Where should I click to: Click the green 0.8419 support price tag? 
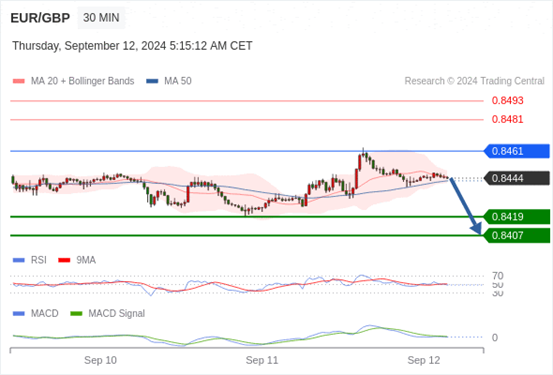click(517, 217)
